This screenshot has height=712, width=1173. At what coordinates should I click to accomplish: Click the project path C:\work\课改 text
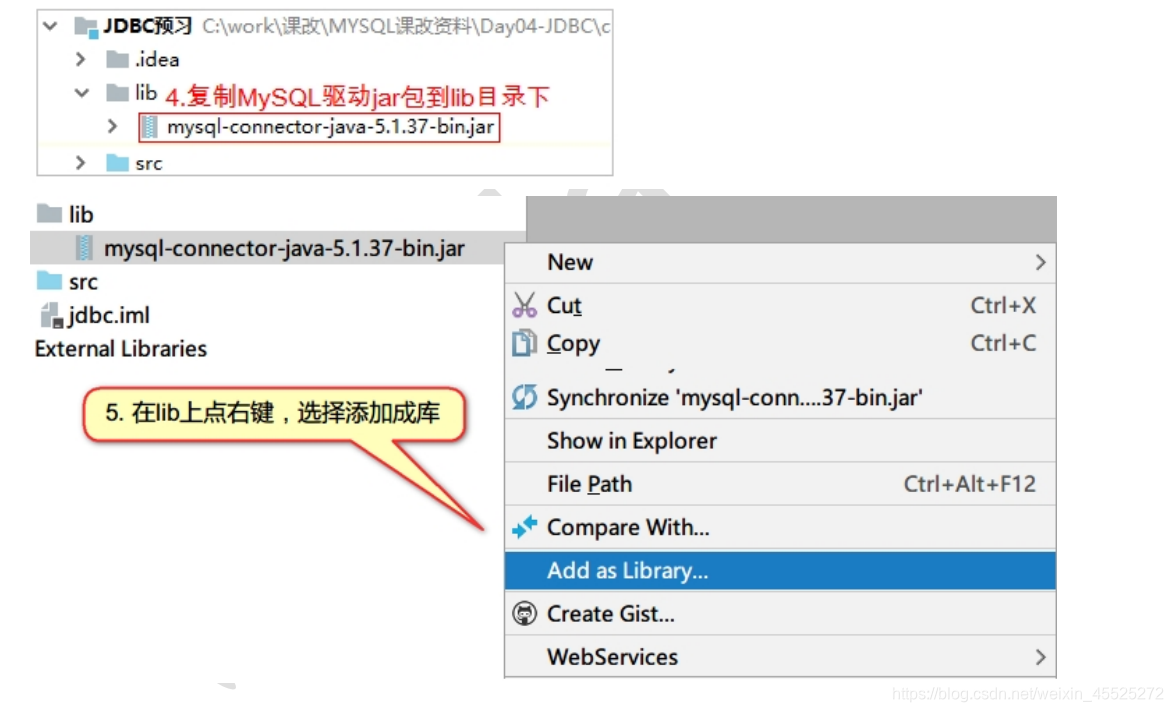pyautogui.click(x=406, y=27)
